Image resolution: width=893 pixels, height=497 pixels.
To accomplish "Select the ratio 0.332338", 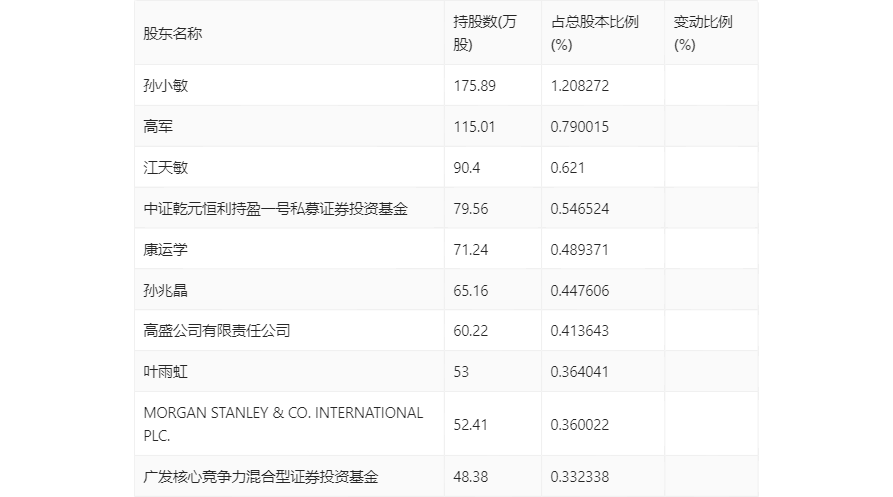I will tap(580, 477).
